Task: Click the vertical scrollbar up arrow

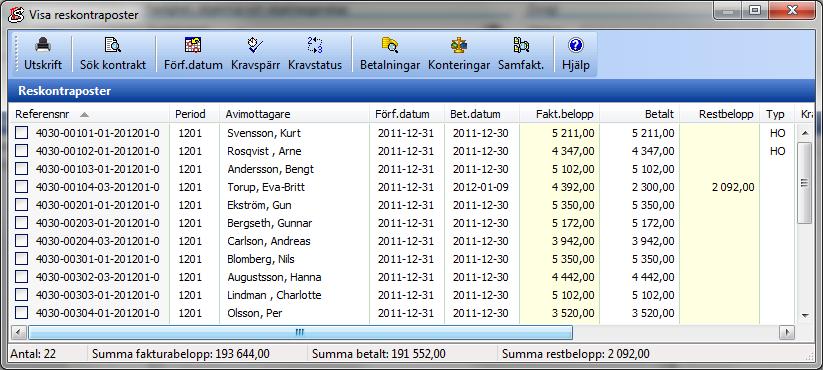Action: point(805,133)
